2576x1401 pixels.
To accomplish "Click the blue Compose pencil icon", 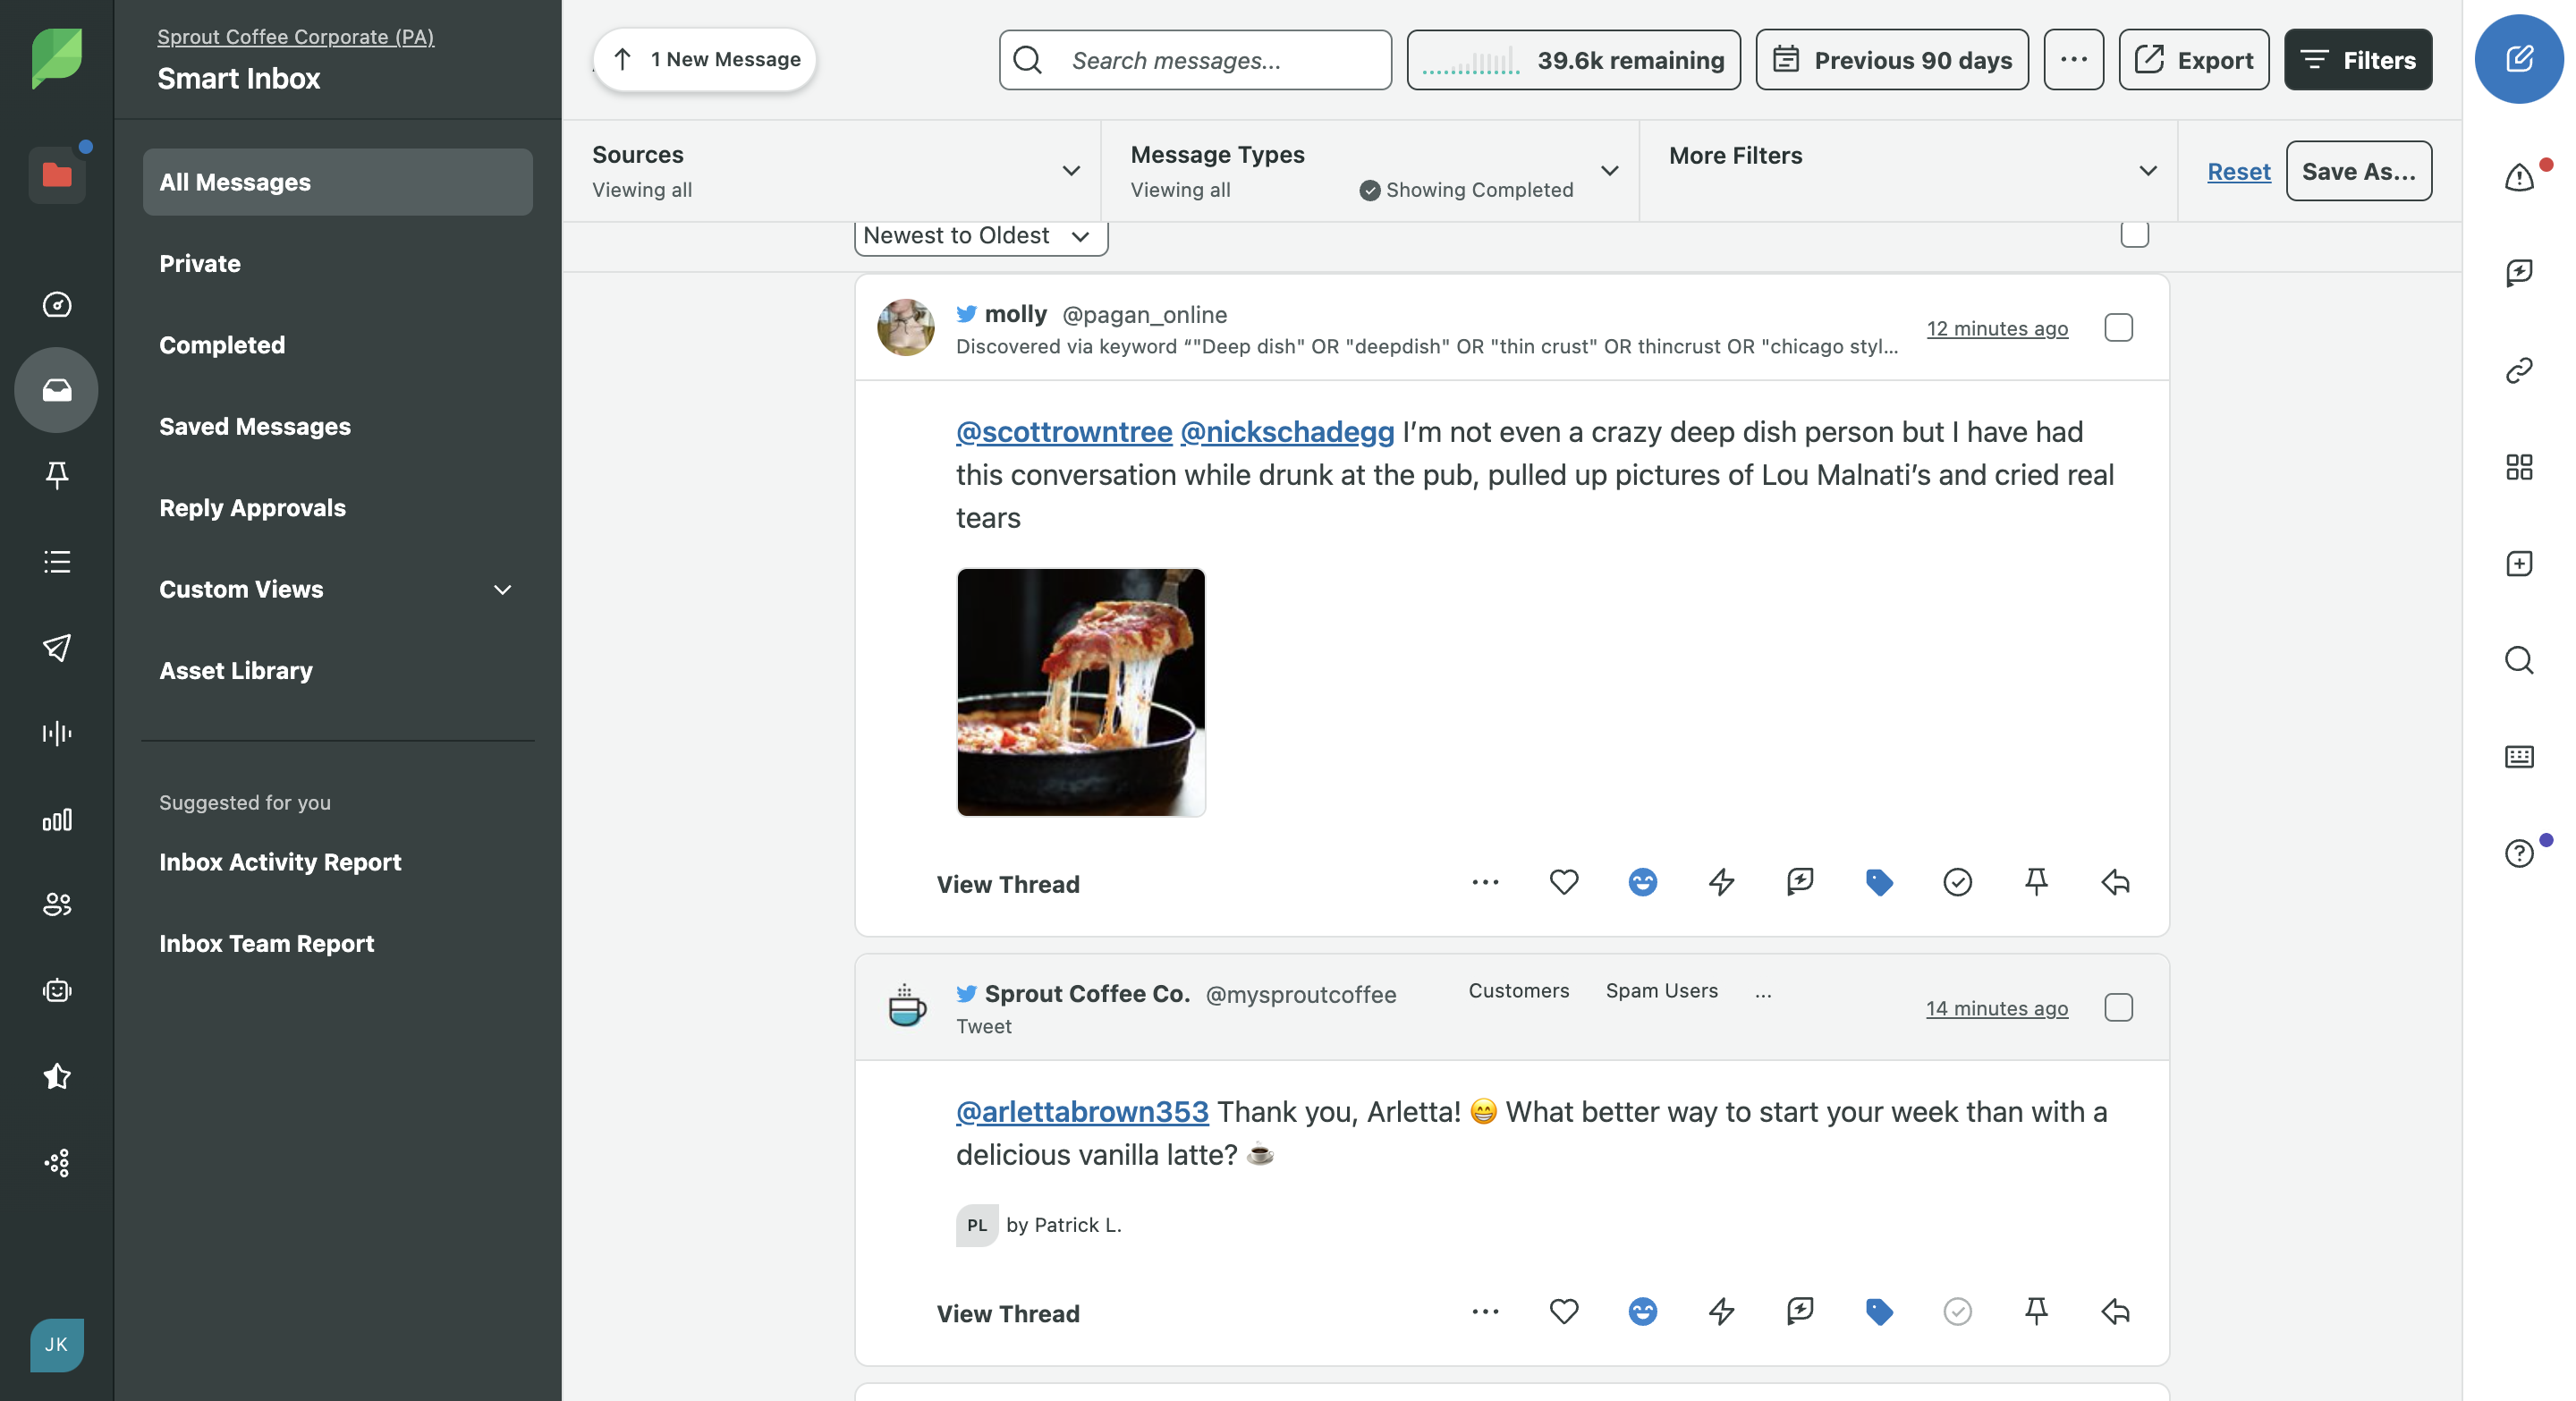I will click(x=2518, y=59).
